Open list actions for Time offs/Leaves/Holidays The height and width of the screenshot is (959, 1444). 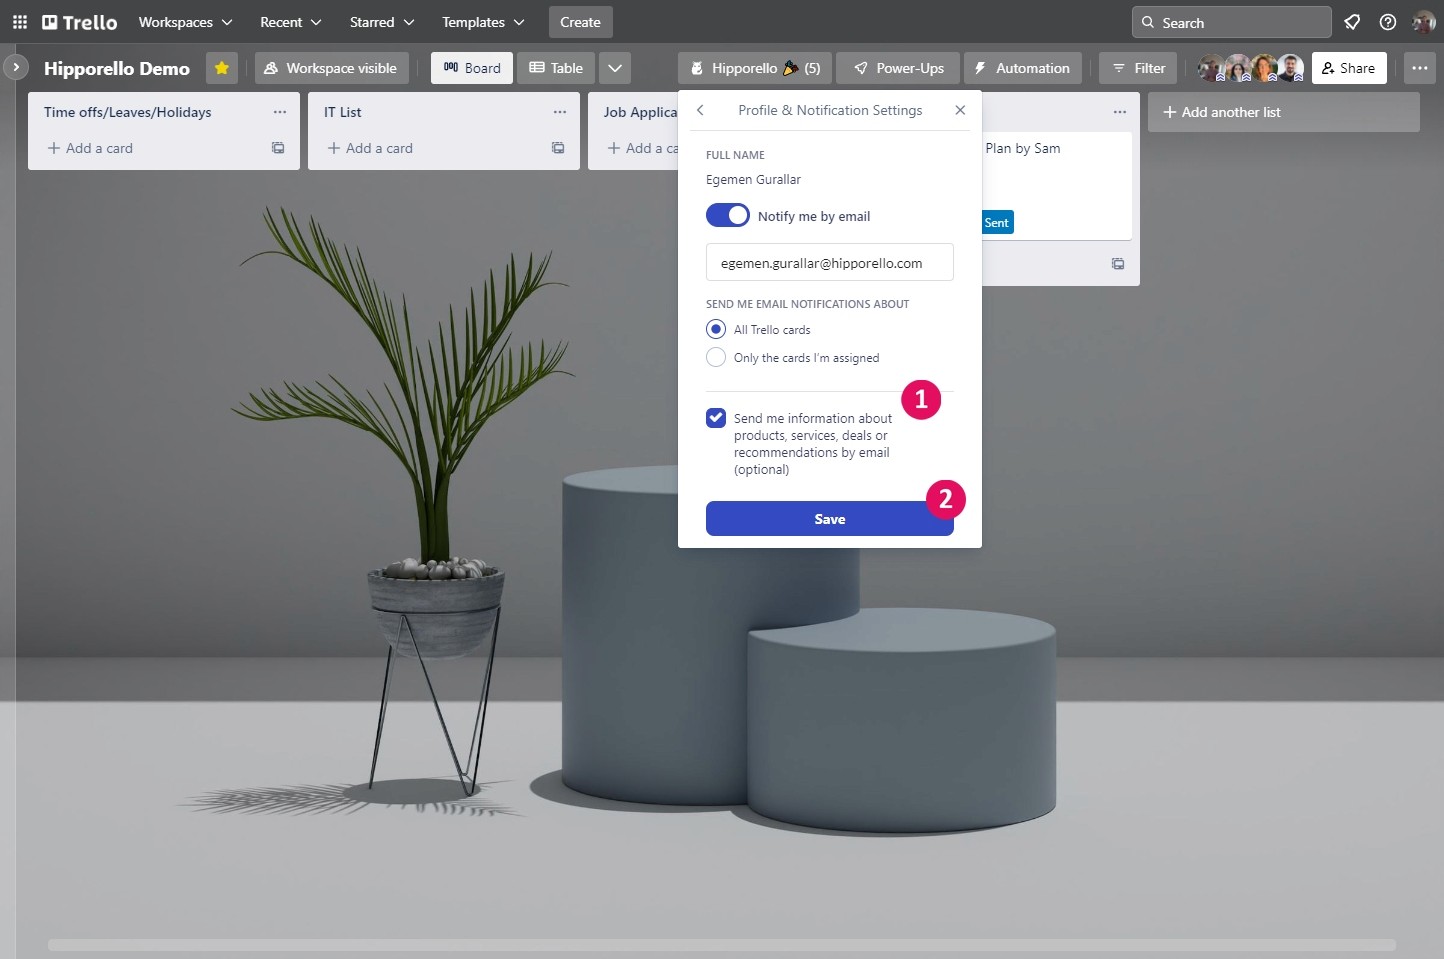tap(280, 112)
